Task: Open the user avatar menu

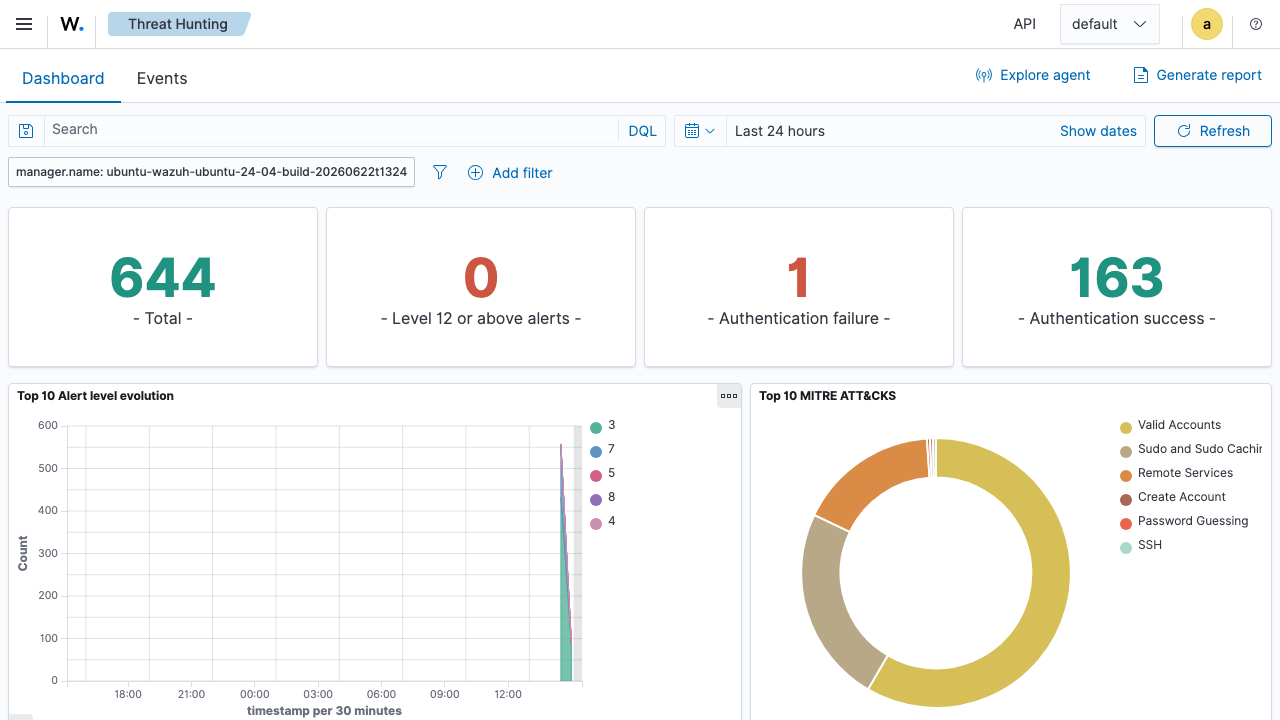Action: pos(1207,24)
